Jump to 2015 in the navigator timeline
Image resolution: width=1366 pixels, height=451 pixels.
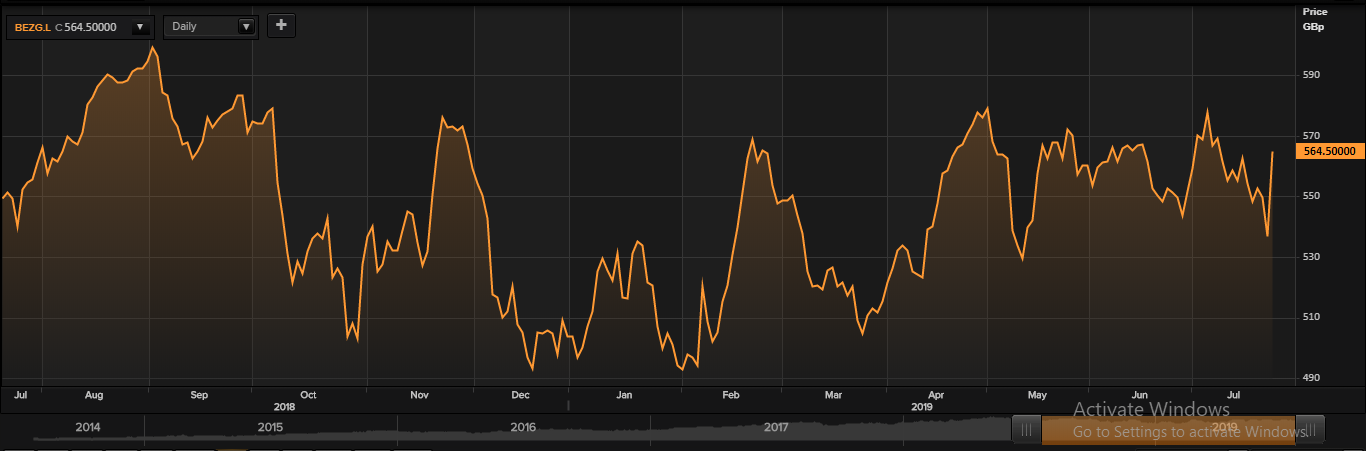coord(270,427)
